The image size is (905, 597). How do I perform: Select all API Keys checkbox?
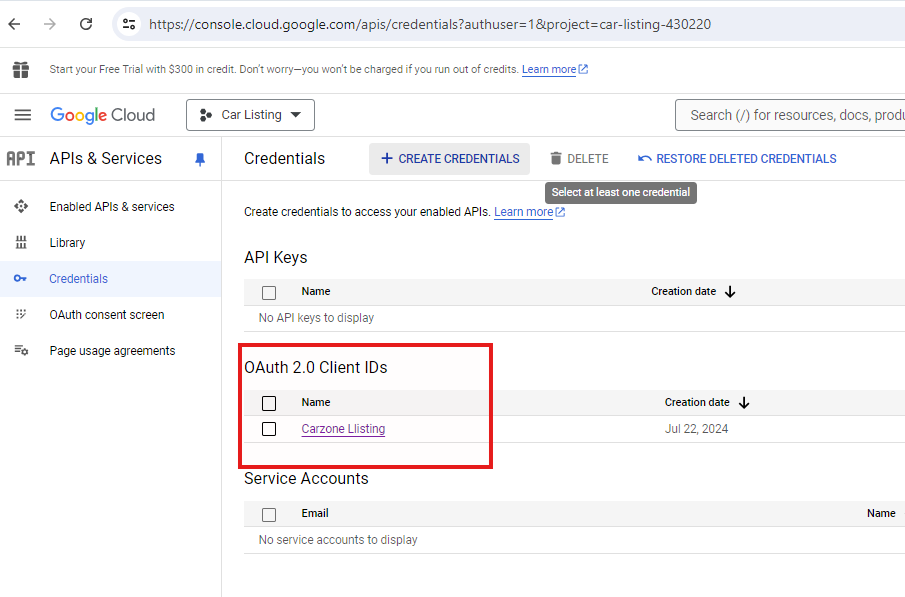(269, 293)
